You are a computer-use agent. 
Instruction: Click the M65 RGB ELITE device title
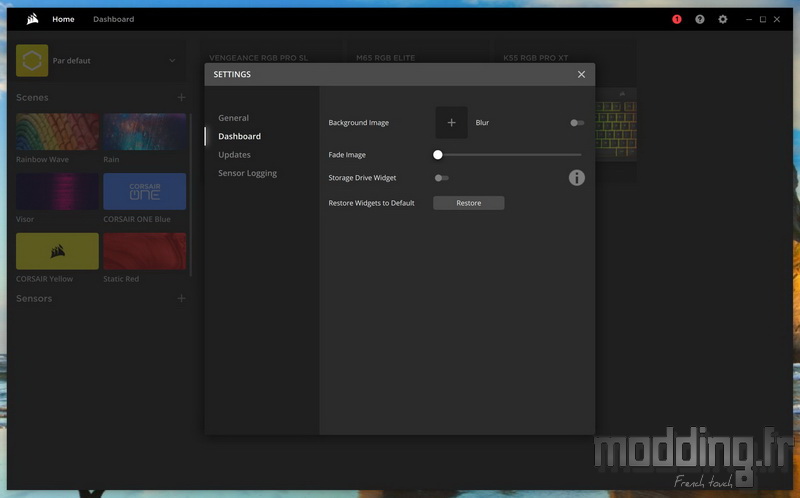[x=386, y=58]
